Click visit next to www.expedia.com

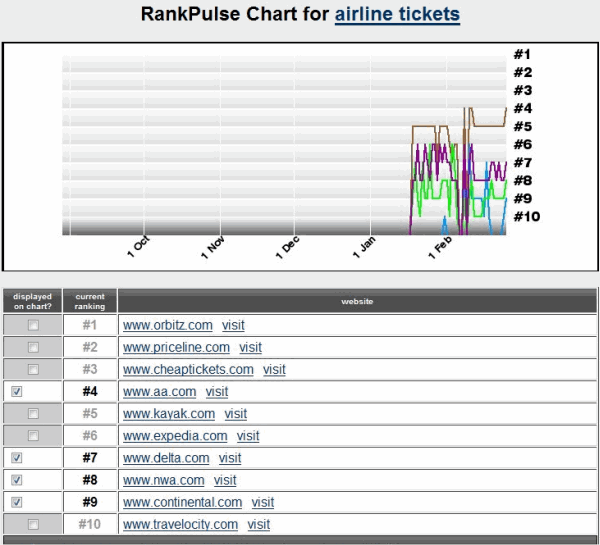tap(248, 436)
